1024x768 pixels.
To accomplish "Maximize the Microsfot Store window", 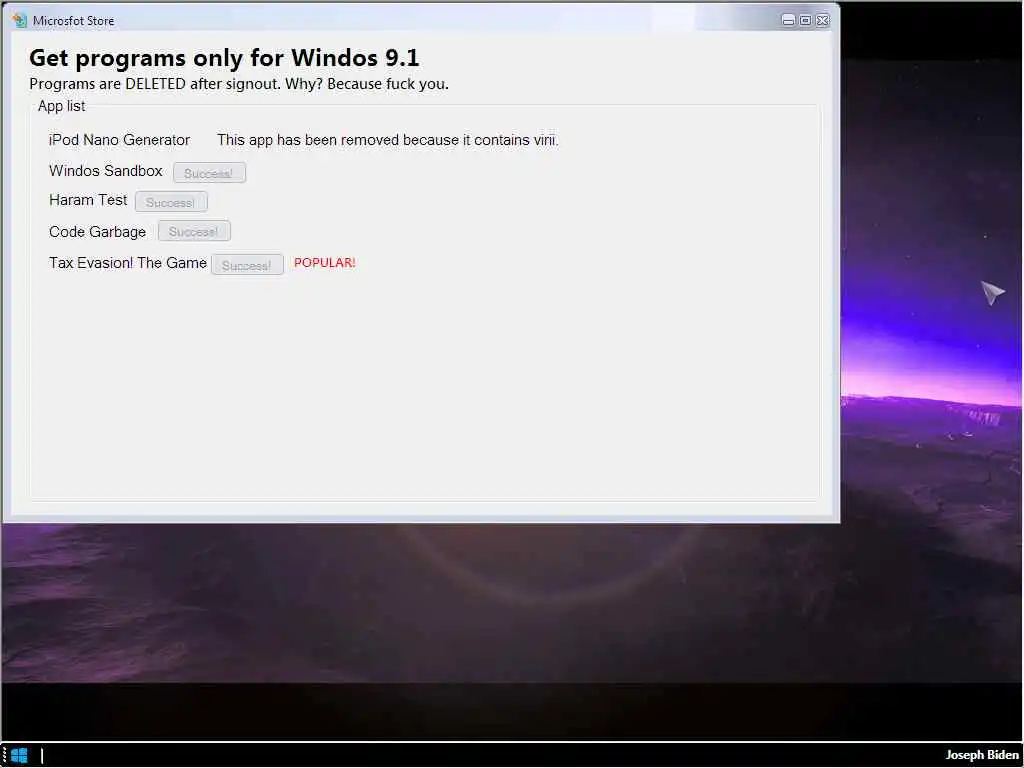I will coord(805,20).
